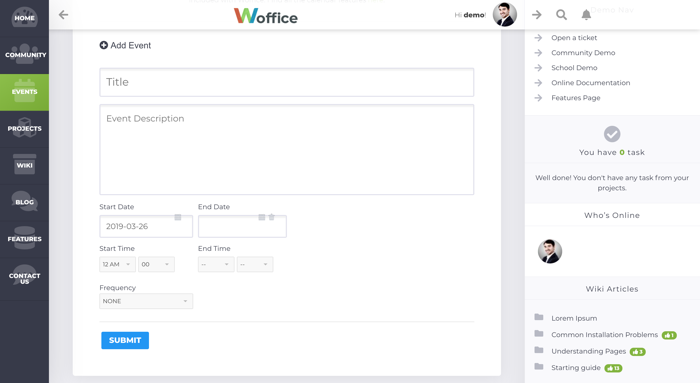
Task: Select the Events sidebar item
Action: pos(24,92)
